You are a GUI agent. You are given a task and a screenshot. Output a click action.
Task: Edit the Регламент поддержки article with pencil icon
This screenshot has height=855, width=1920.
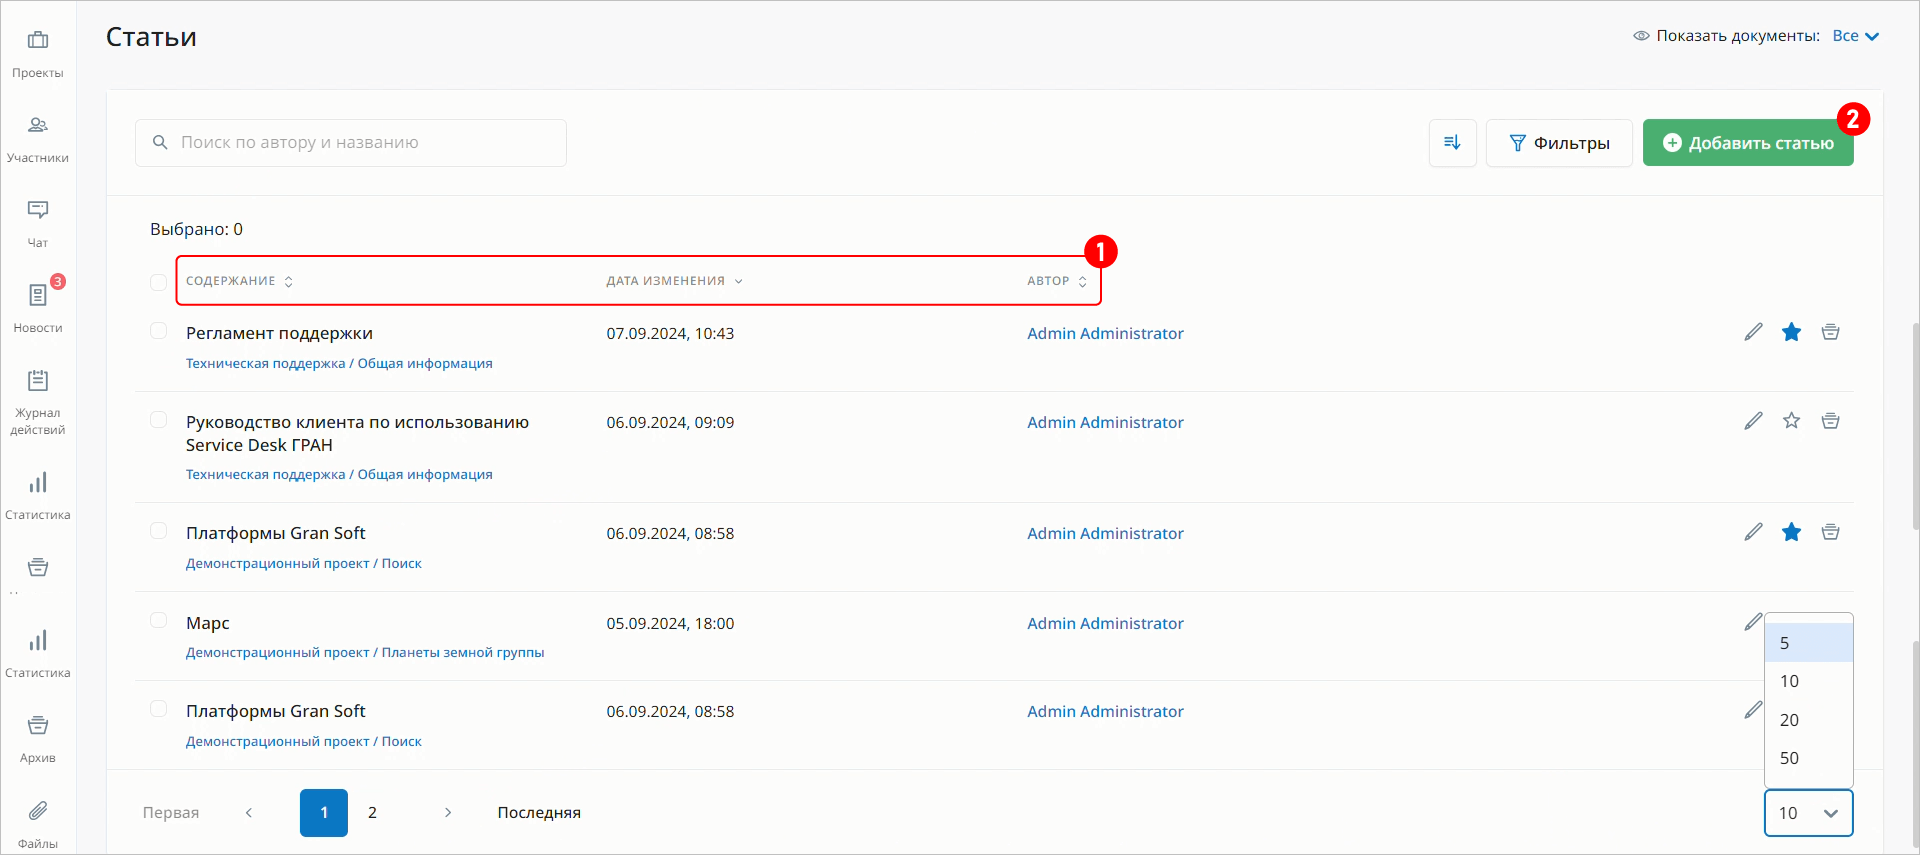click(x=1753, y=332)
